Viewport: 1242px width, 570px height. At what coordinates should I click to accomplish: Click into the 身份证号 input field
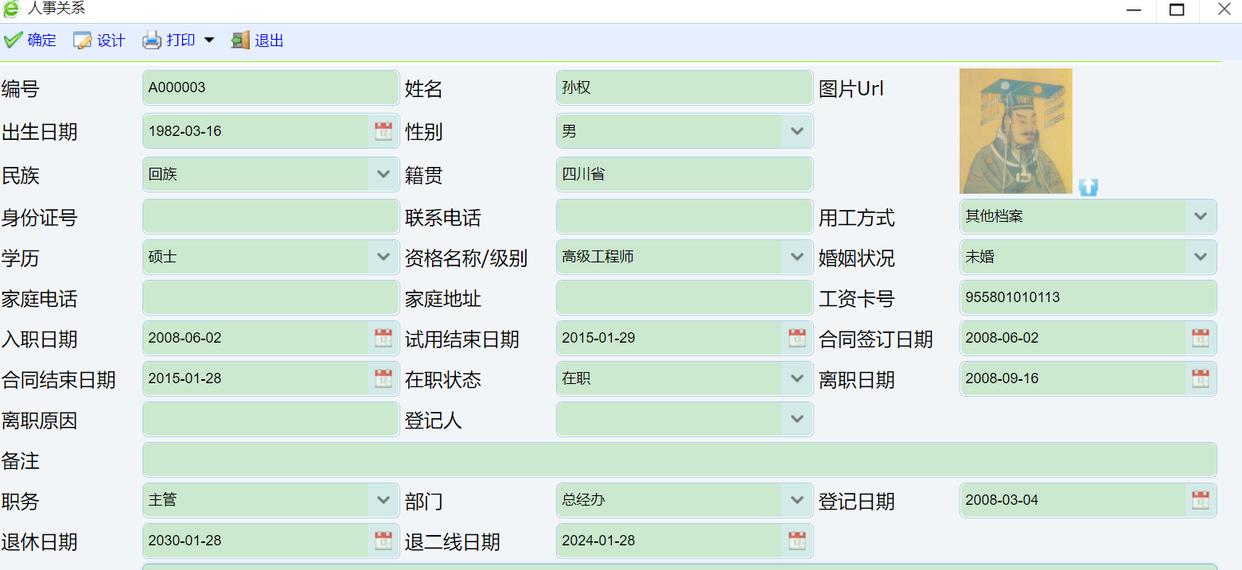pyautogui.click(x=270, y=216)
